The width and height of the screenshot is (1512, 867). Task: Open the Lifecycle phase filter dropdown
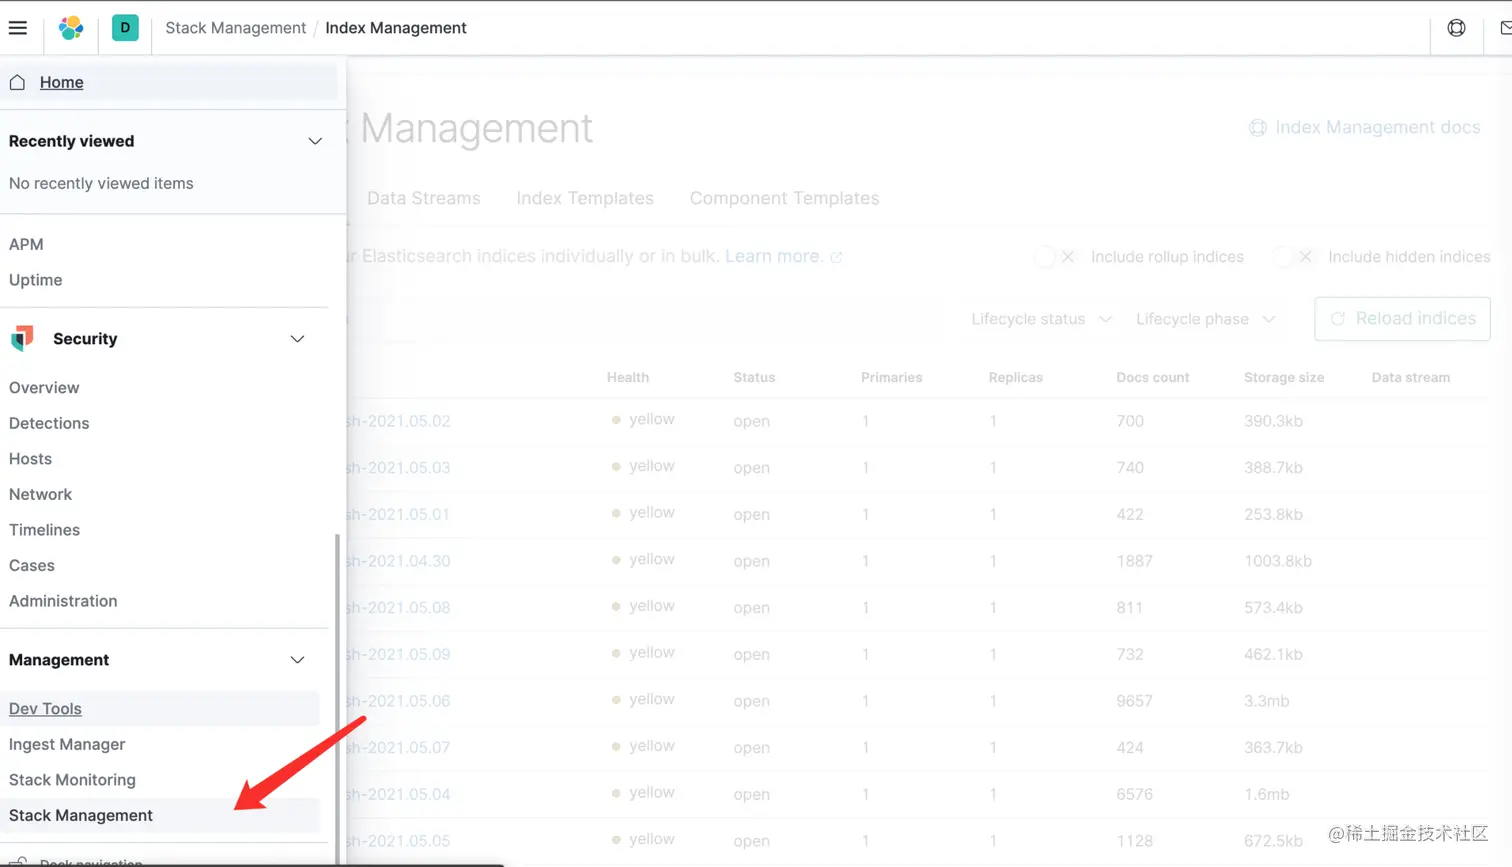click(x=1205, y=319)
